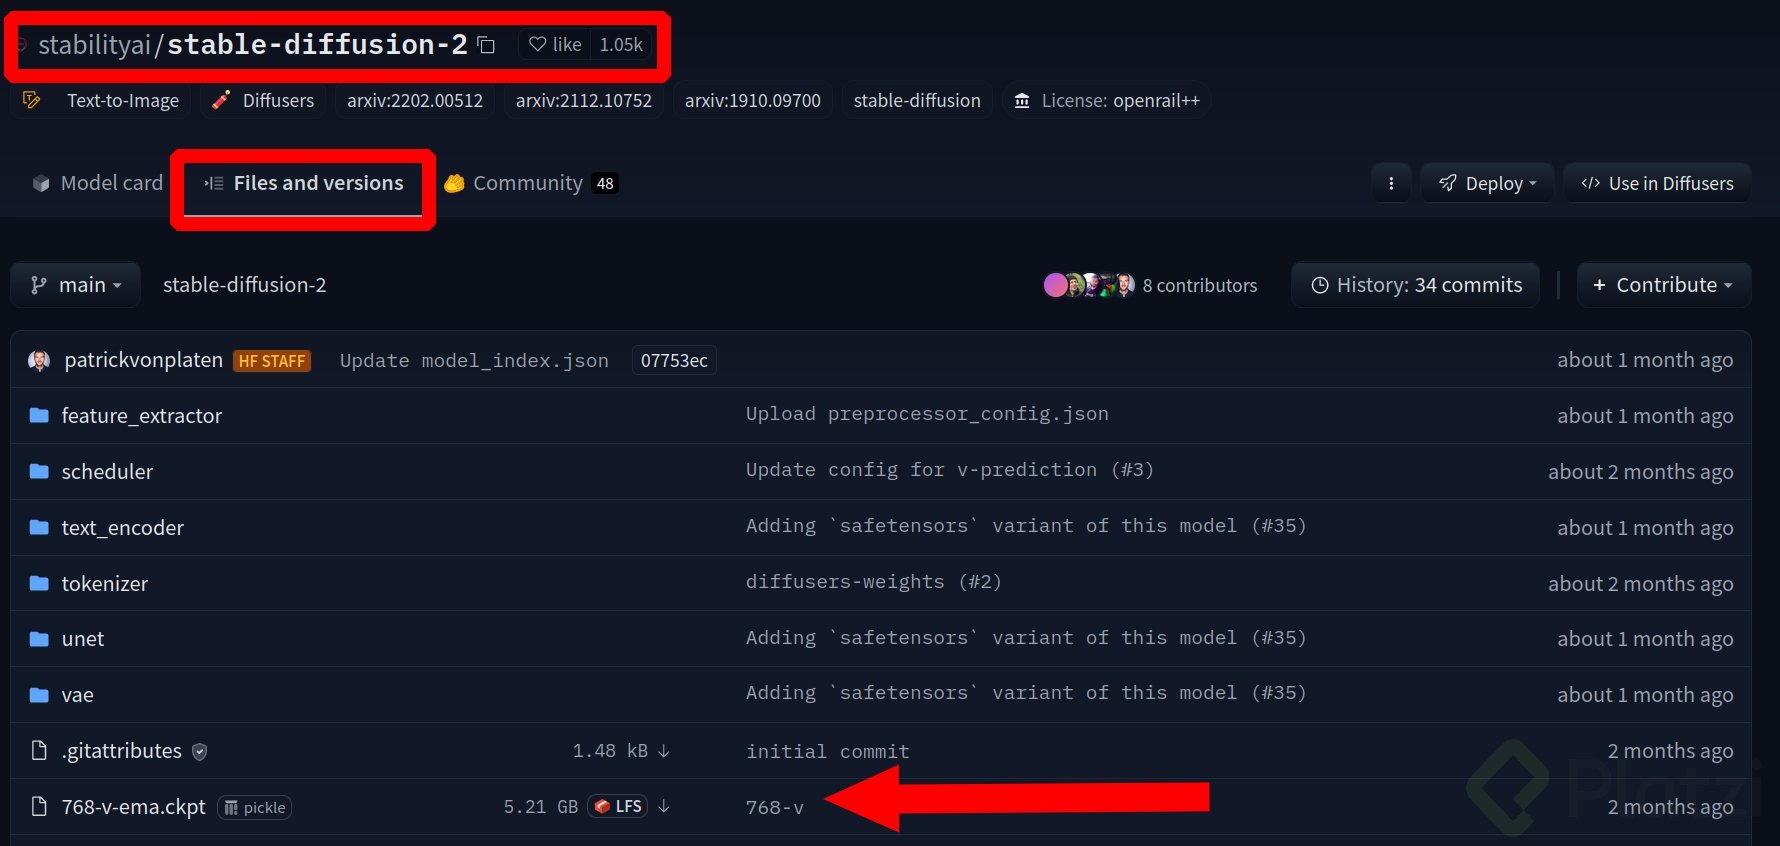Click the tokenizer folder icon

pos(39,583)
